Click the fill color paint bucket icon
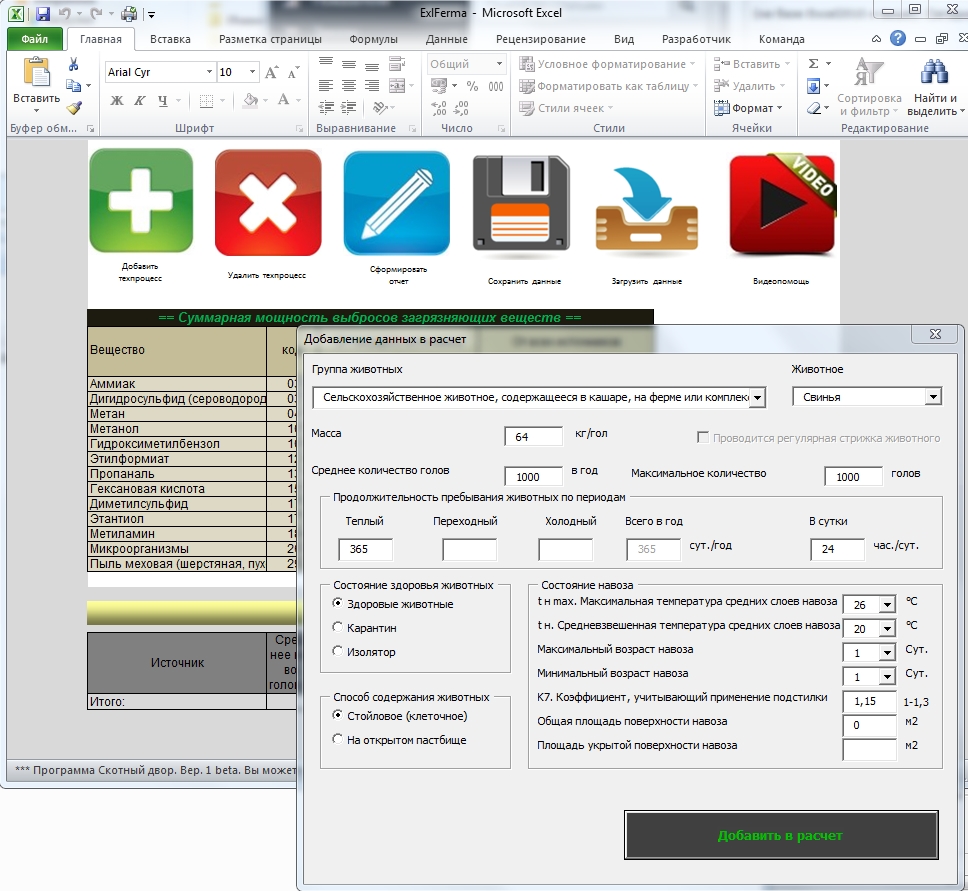Screen dimensions: 968x891 tap(250, 101)
